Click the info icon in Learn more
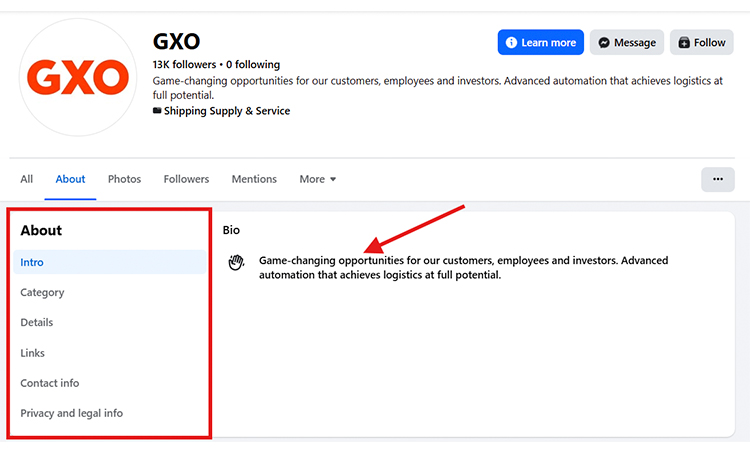This screenshot has width=750, height=450. (x=511, y=43)
